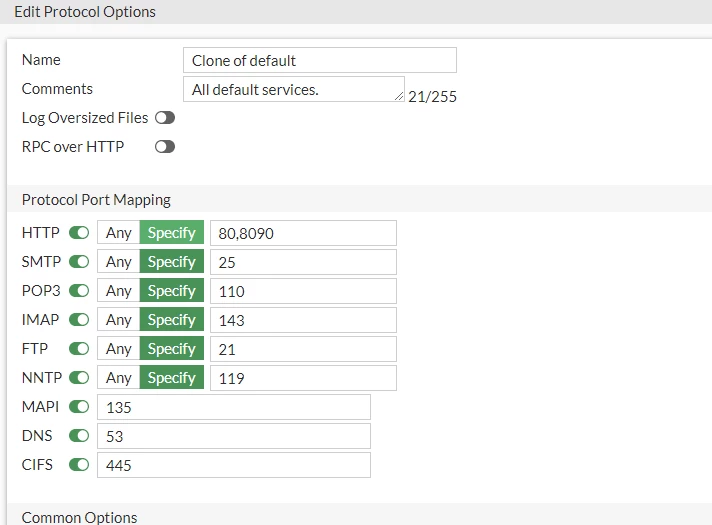Disable the NNTP protocol toggle
This screenshot has width=712, height=525.
(x=79, y=378)
